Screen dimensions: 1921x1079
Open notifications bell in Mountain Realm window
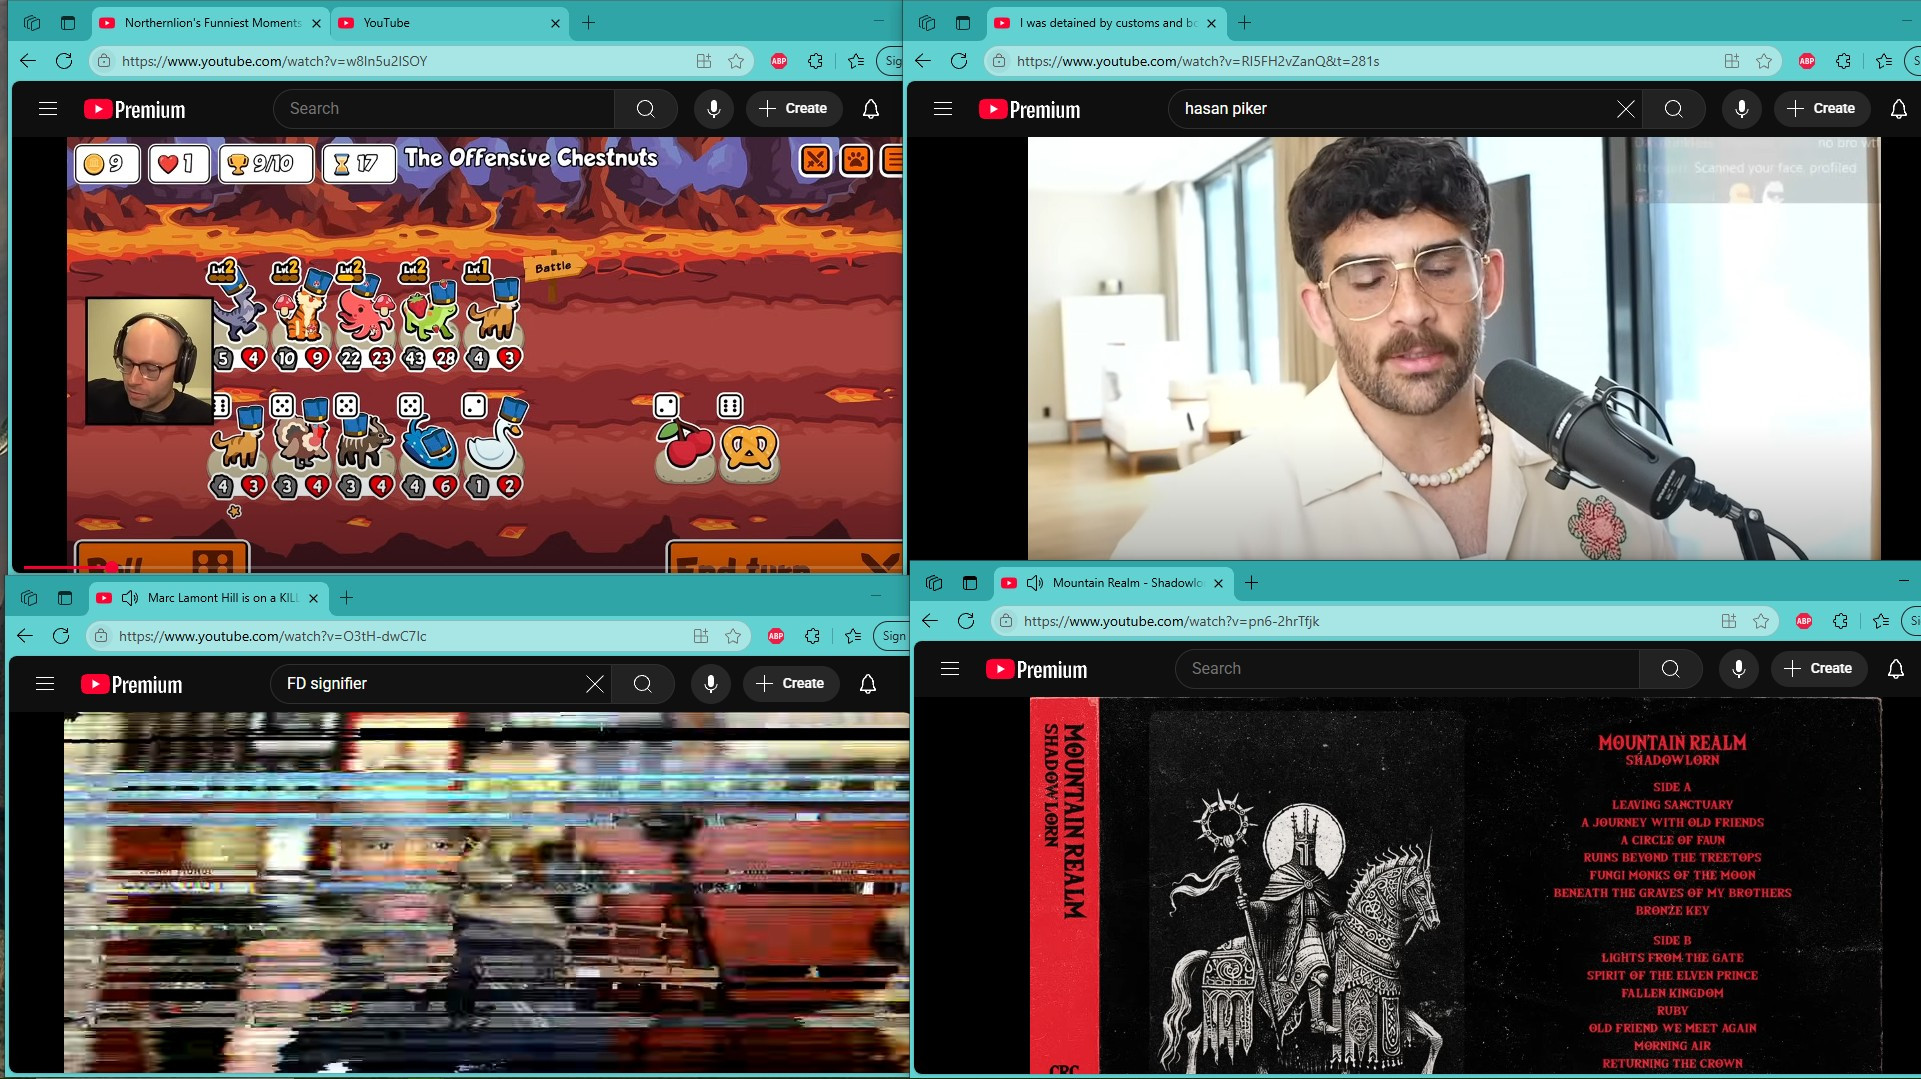coord(1896,669)
